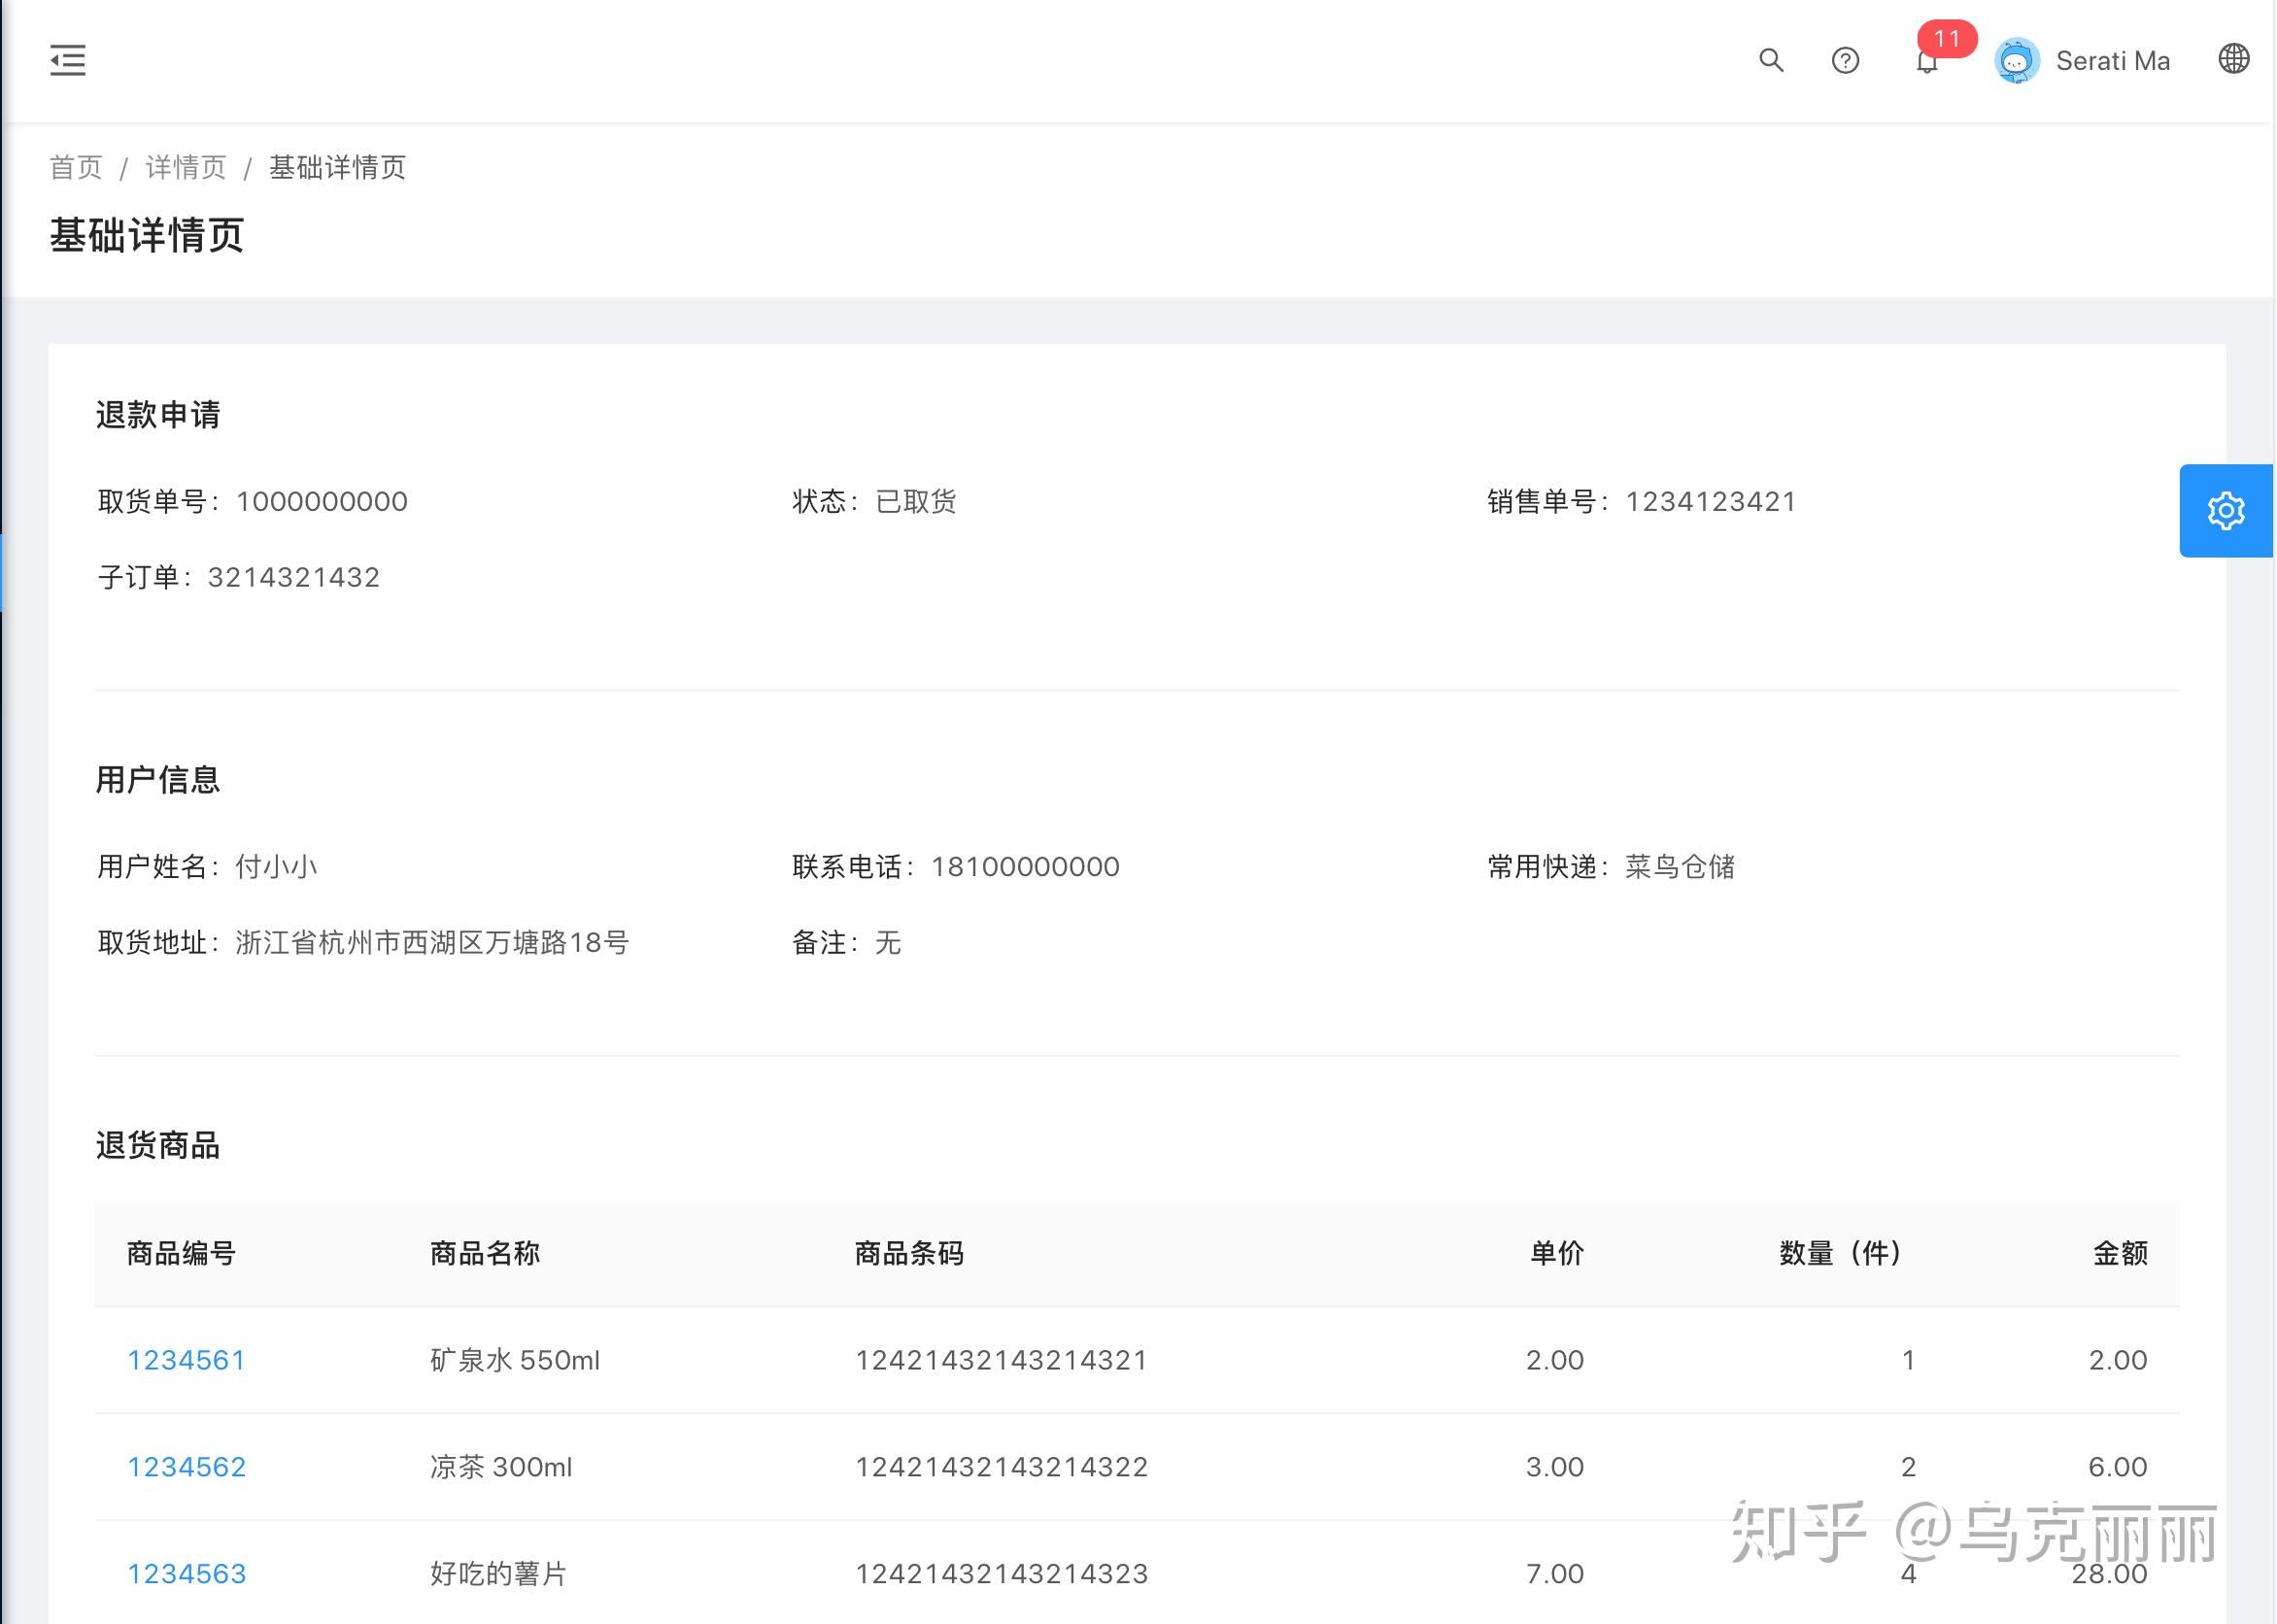Click barcode 12421432143214323
Screen dimensions: 2277x1624
coord(1001,1574)
